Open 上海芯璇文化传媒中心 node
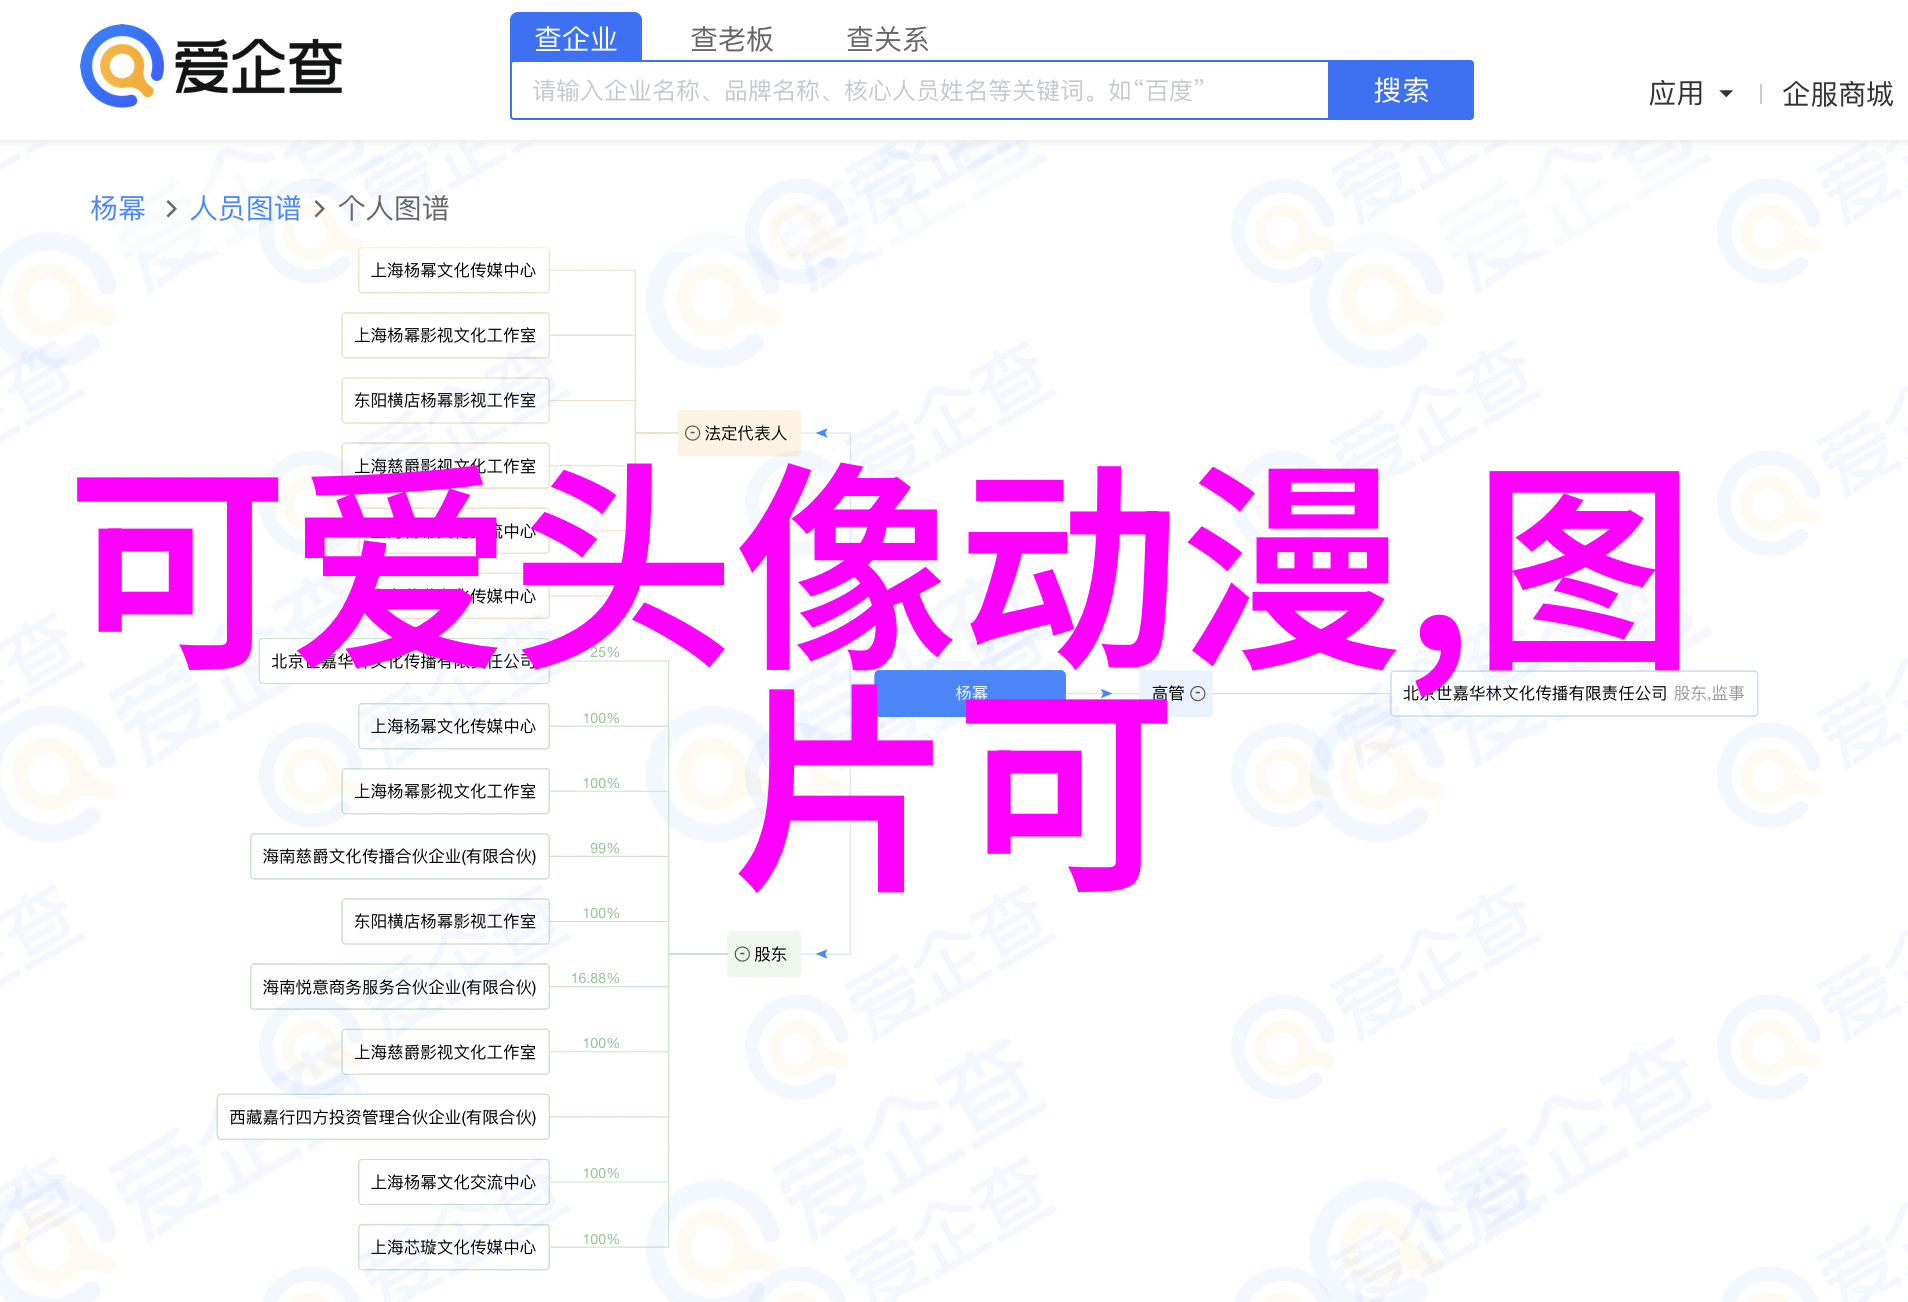This screenshot has width=1908, height=1302. [454, 1247]
